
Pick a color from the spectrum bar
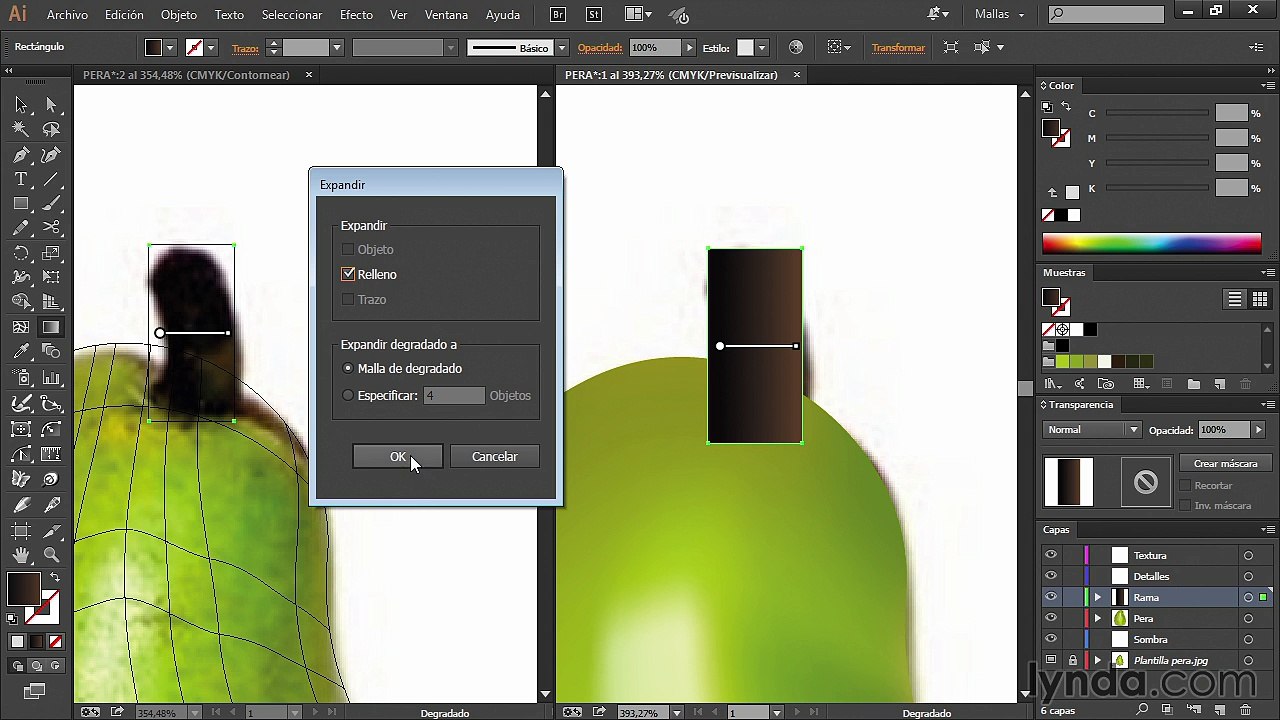tap(1151, 243)
